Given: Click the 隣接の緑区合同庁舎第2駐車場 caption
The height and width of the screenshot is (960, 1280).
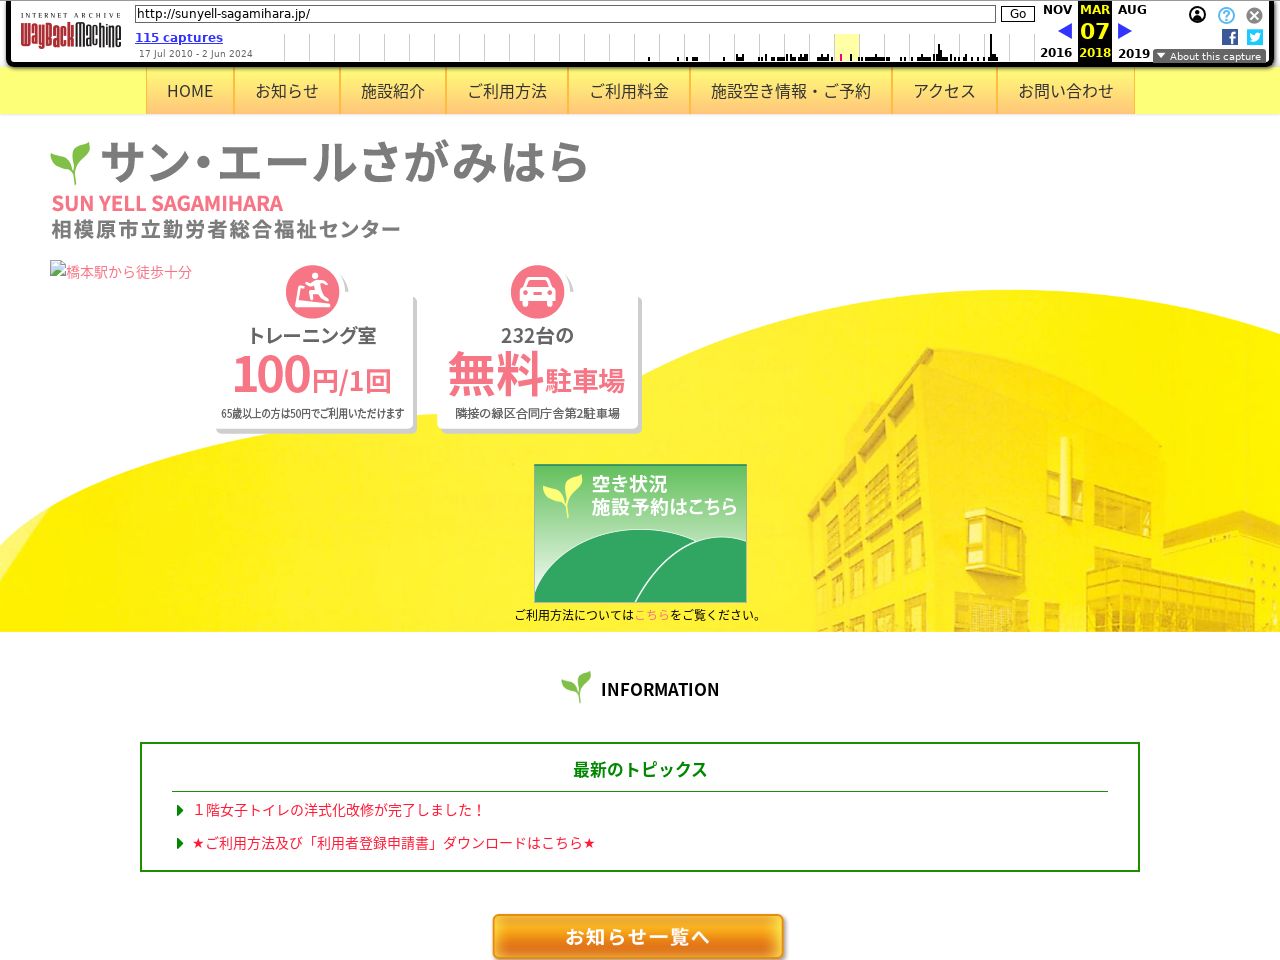Looking at the screenshot, I should coord(537,413).
